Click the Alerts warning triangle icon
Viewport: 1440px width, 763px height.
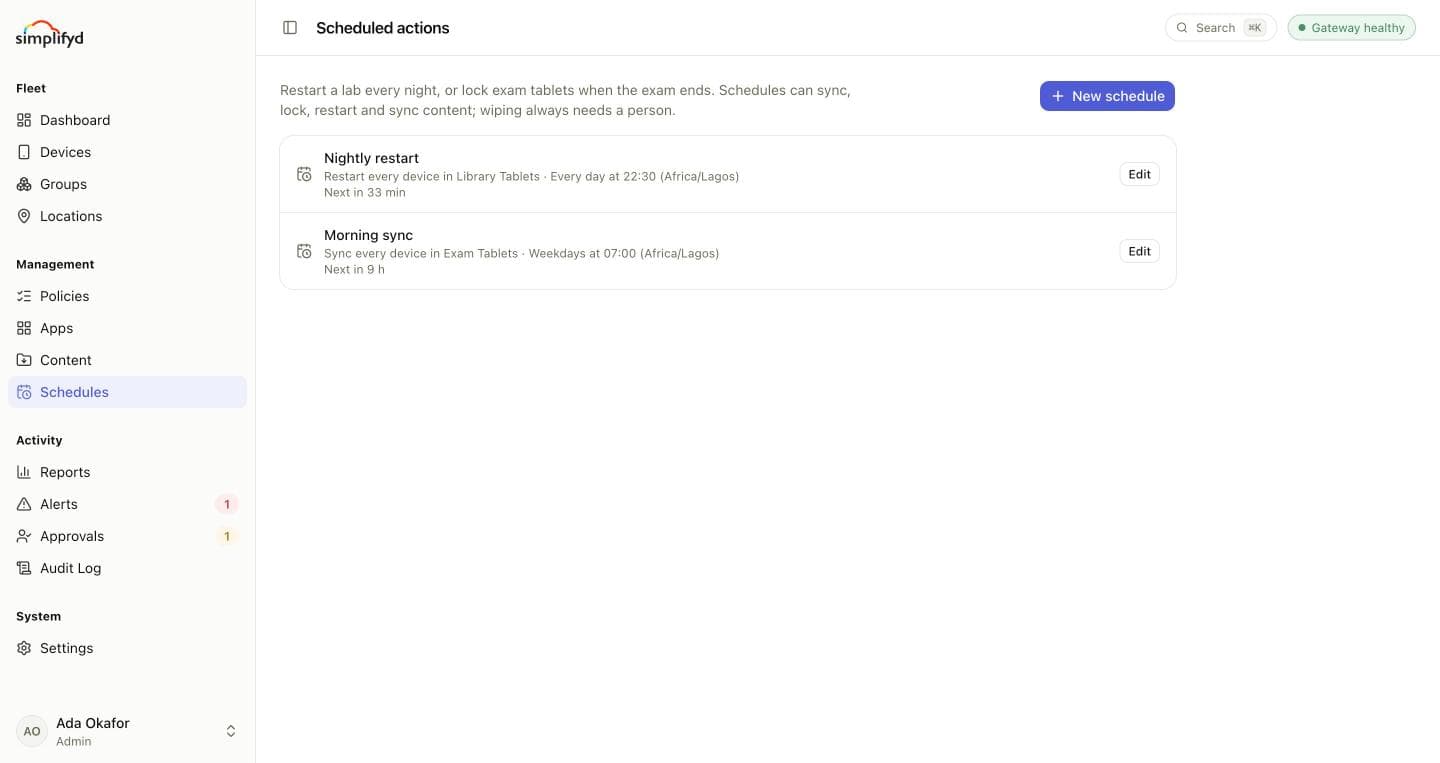(x=24, y=504)
